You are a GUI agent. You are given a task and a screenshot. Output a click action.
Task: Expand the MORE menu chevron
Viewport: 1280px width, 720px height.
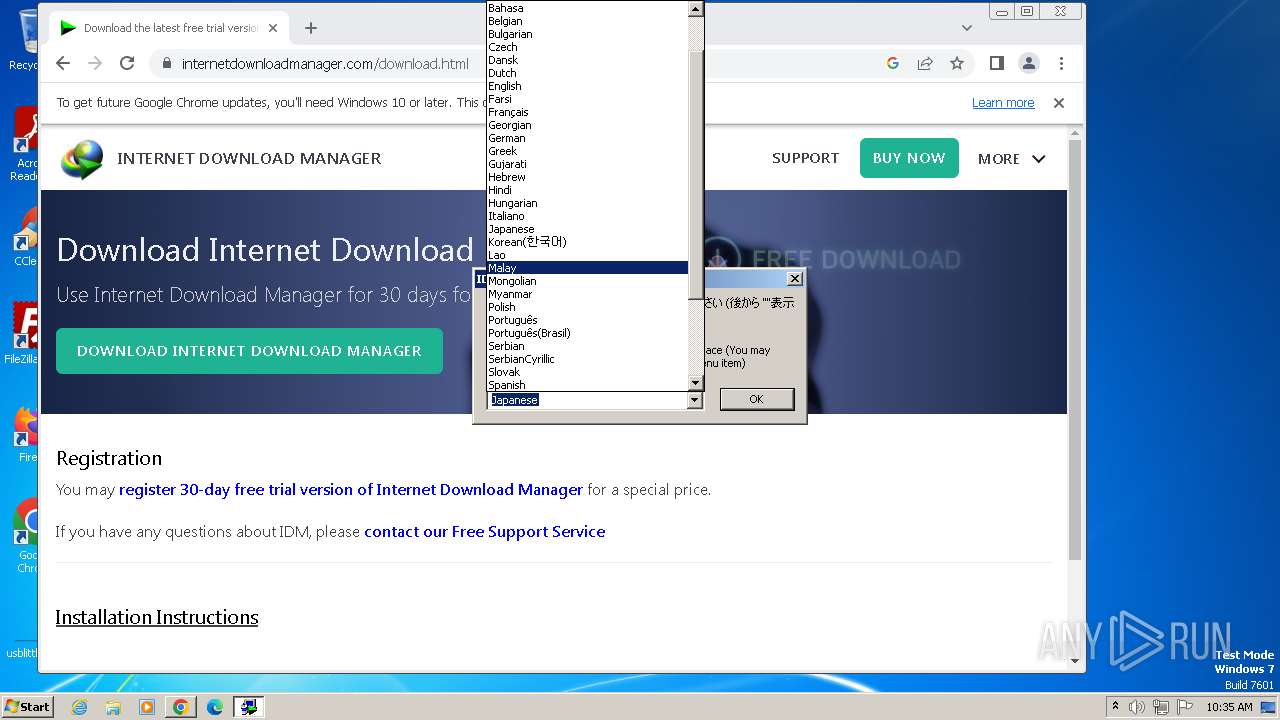click(1038, 159)
